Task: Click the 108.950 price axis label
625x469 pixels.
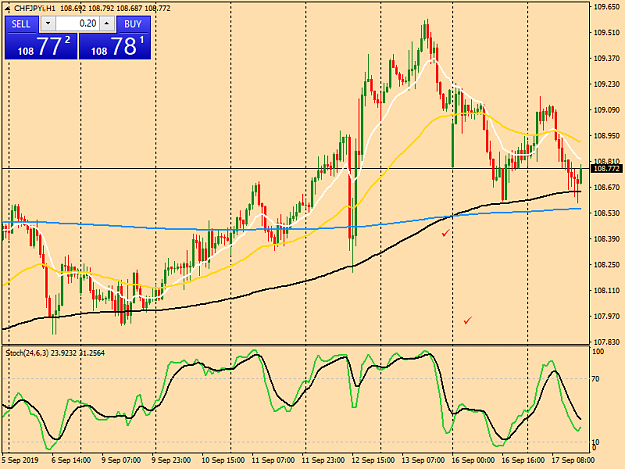Action: (x=607, y=136)
